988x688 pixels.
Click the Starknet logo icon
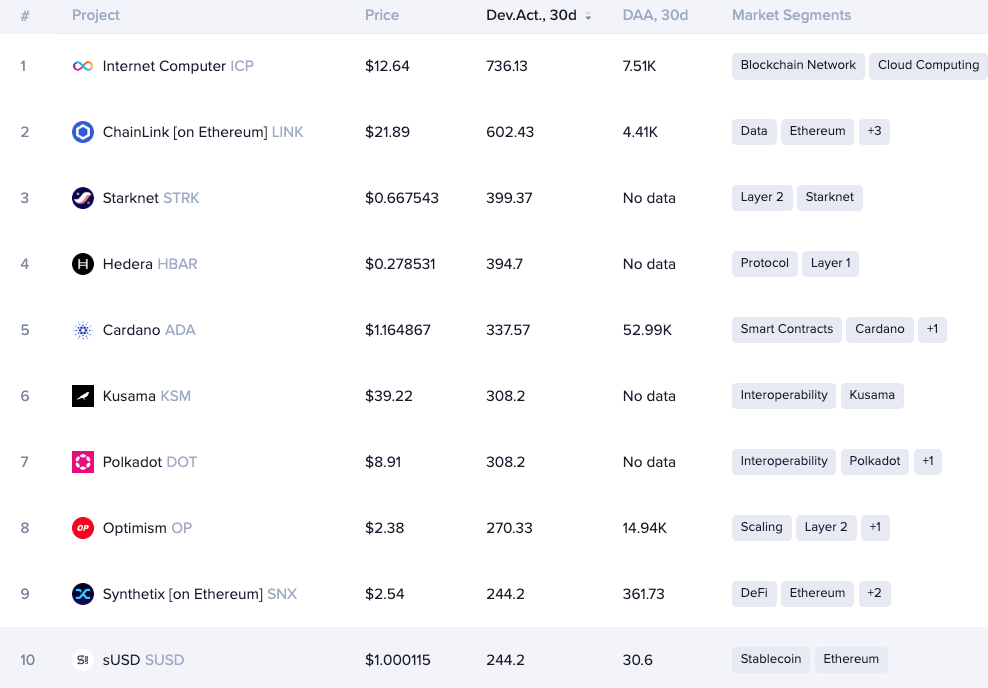(83, 198)
